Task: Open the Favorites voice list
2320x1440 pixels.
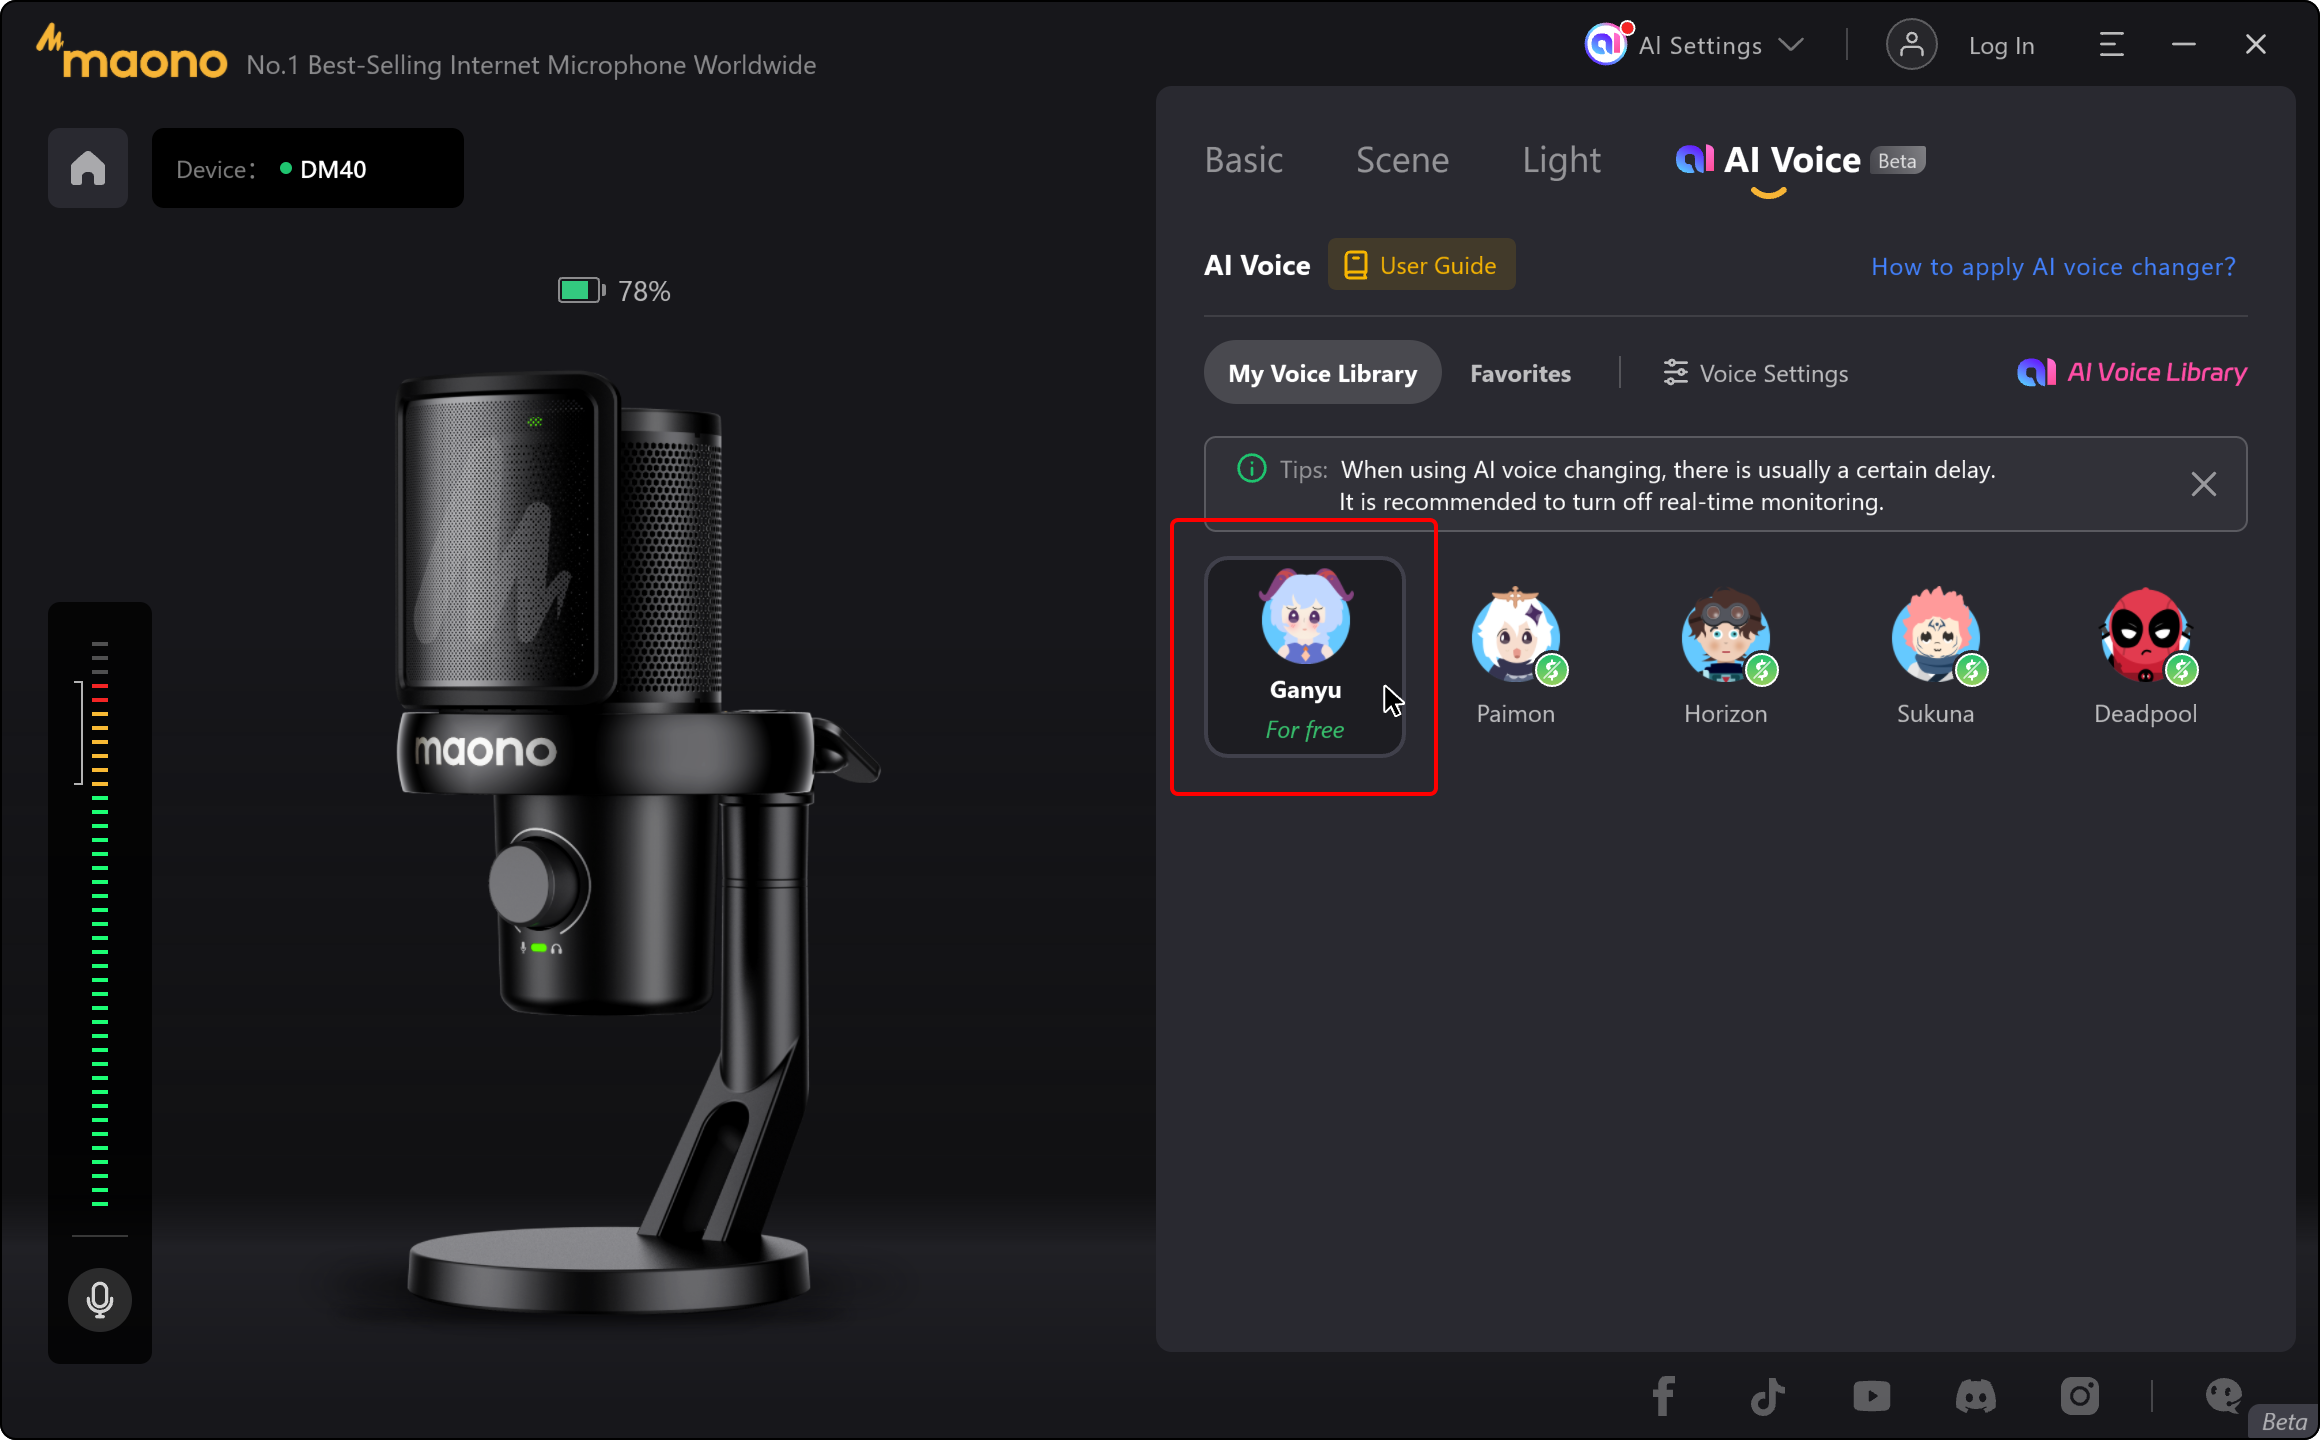Action: point(1520,372)
